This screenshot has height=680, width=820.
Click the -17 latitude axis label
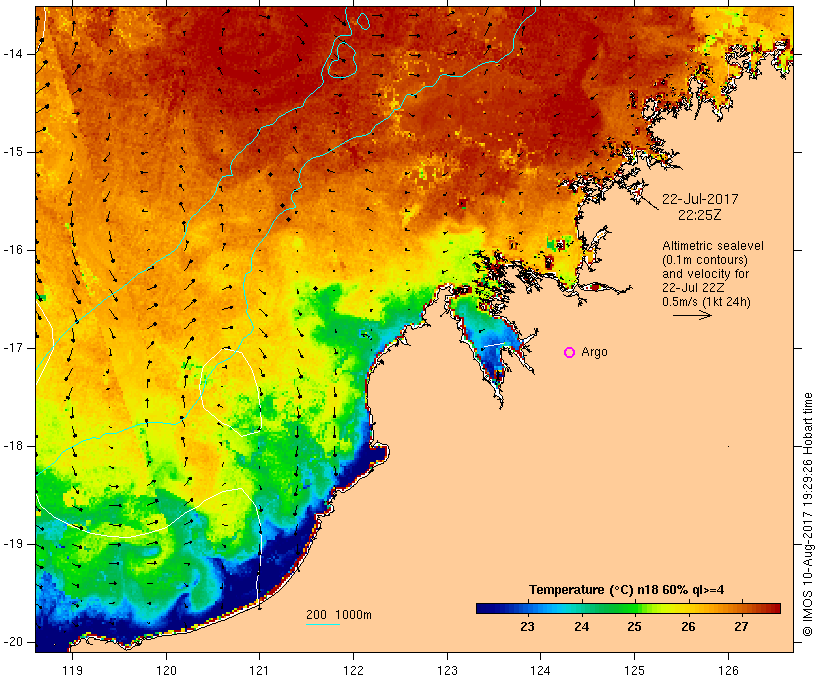(x=13, y=348)
